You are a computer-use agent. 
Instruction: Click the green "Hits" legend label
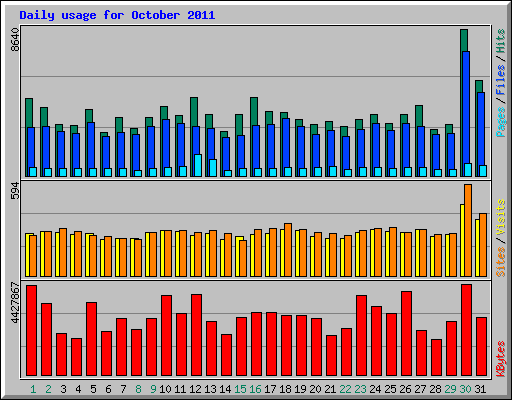(501, 41)
